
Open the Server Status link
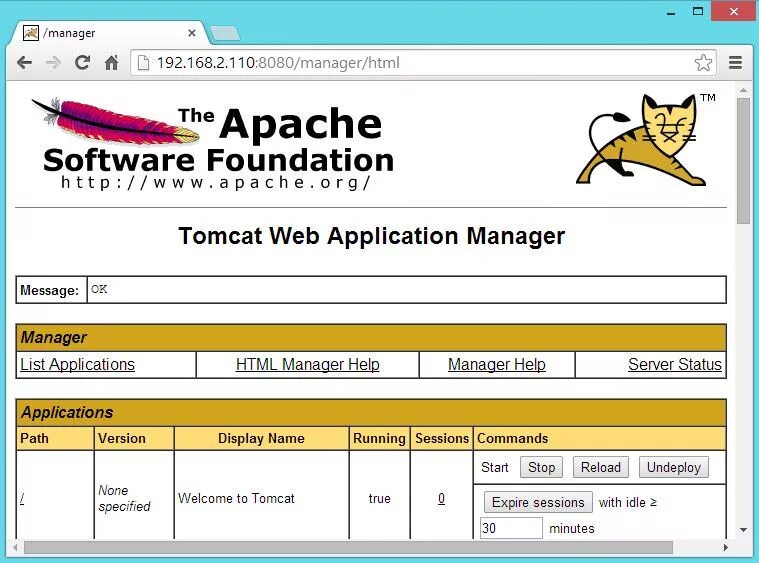675,364
